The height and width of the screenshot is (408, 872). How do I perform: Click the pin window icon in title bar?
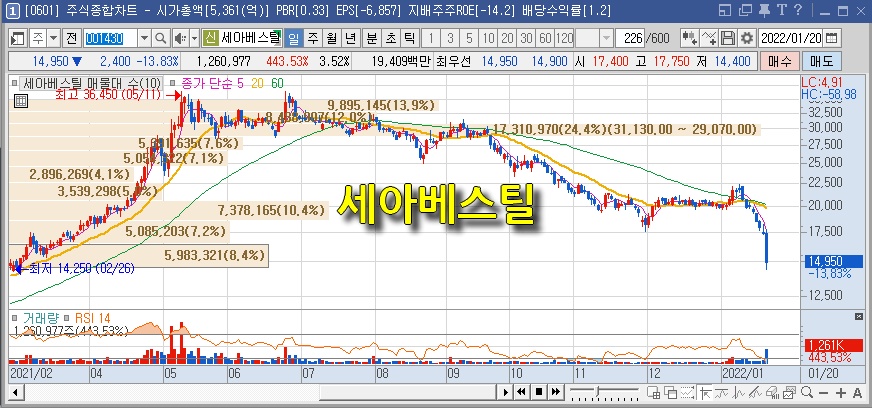point(765,10)
